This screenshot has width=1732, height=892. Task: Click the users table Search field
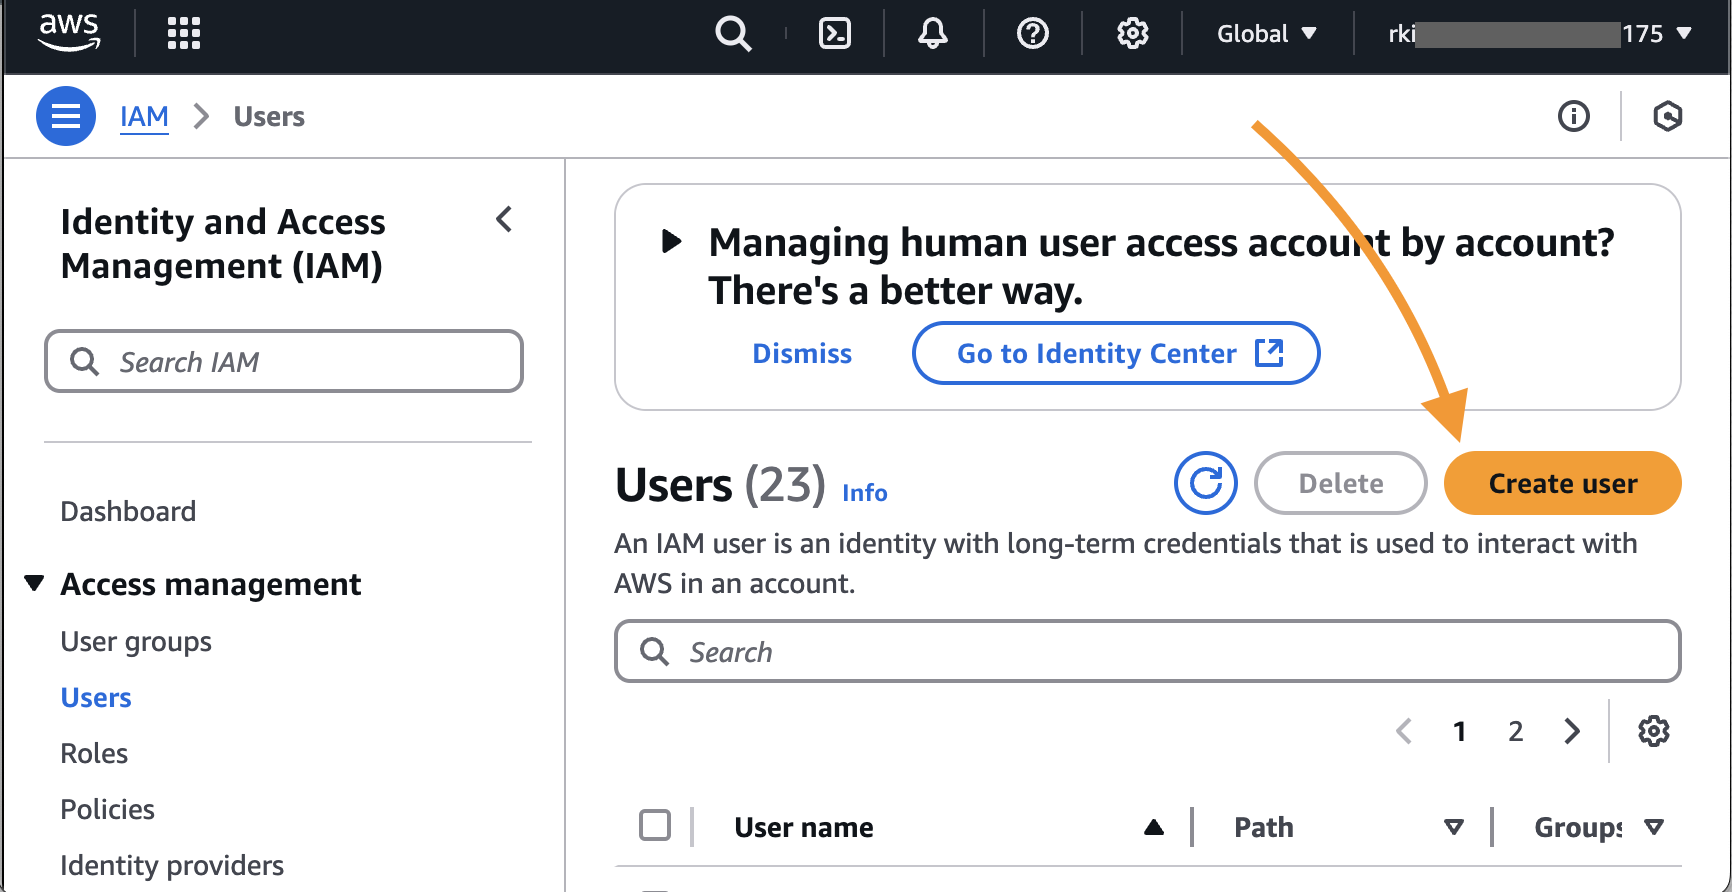(x=1148, y=651)
